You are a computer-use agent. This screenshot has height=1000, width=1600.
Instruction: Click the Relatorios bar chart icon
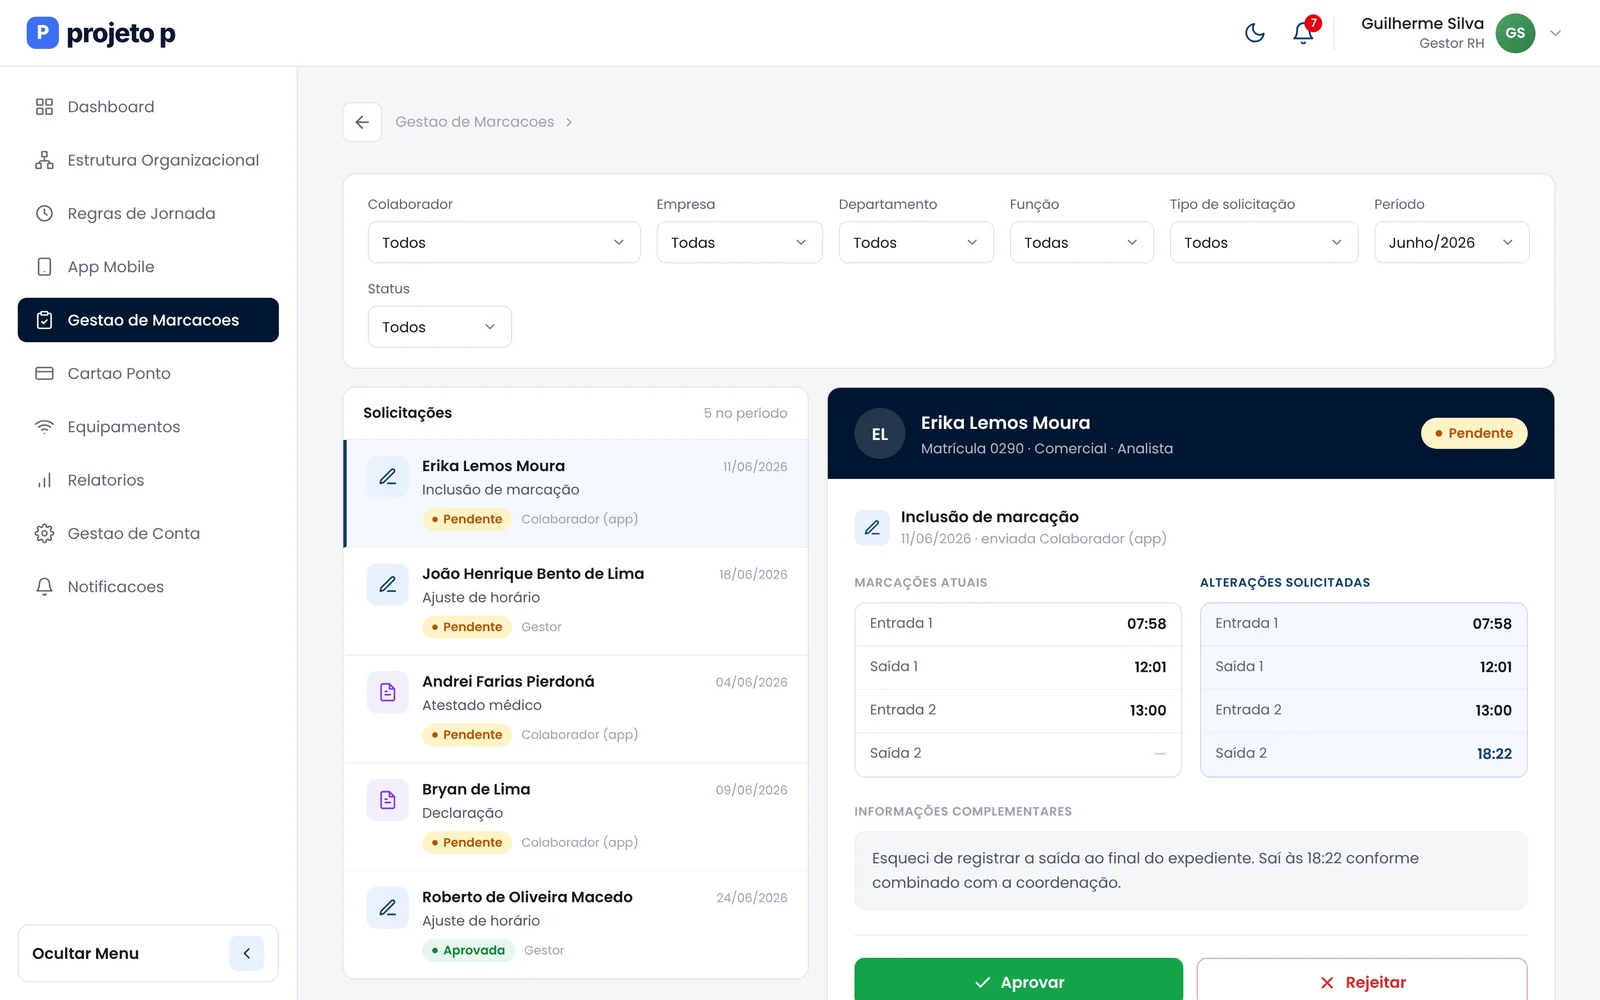click(44, 480)
